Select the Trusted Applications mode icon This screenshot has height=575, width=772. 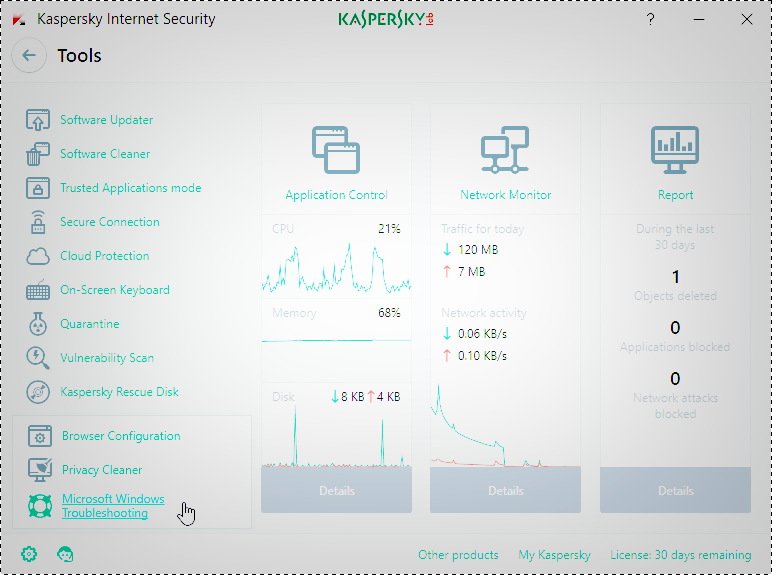coord(37,188)
